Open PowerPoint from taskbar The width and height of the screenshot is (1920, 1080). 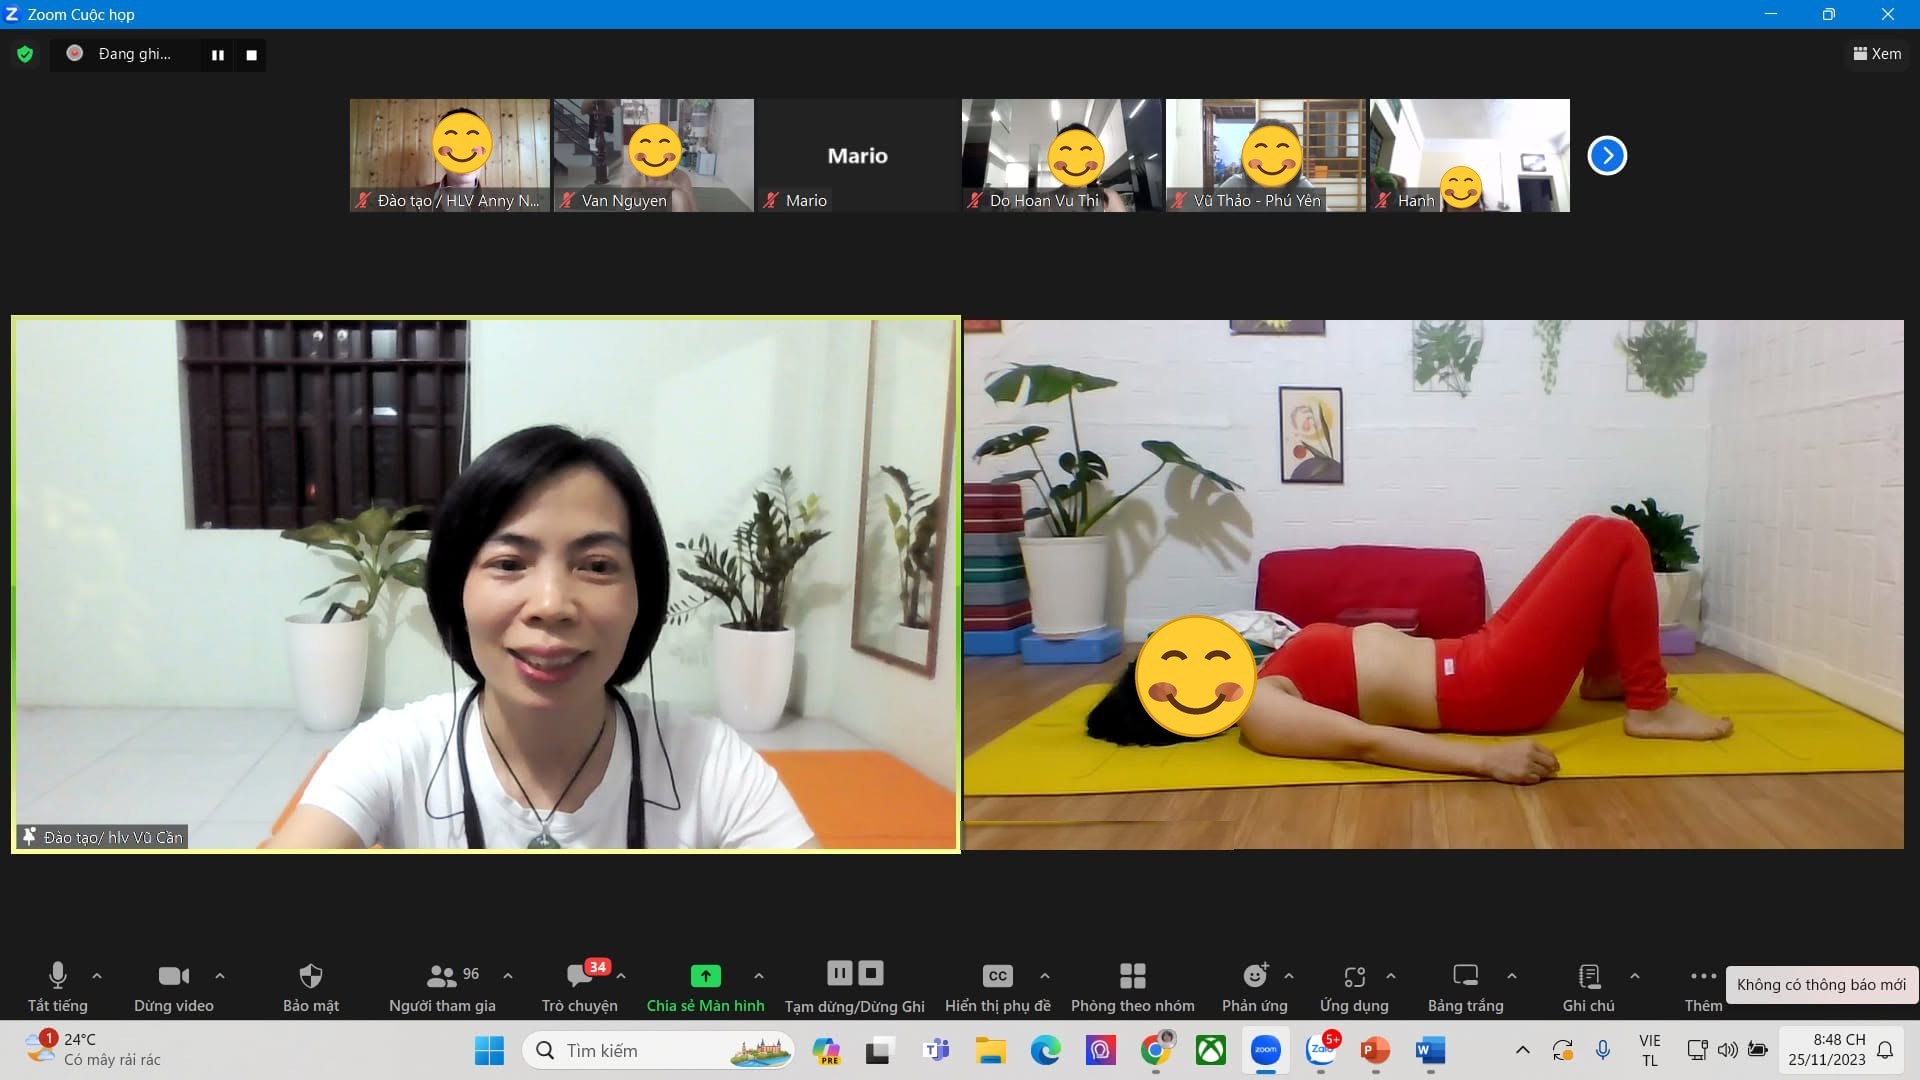point(1375,1050)
